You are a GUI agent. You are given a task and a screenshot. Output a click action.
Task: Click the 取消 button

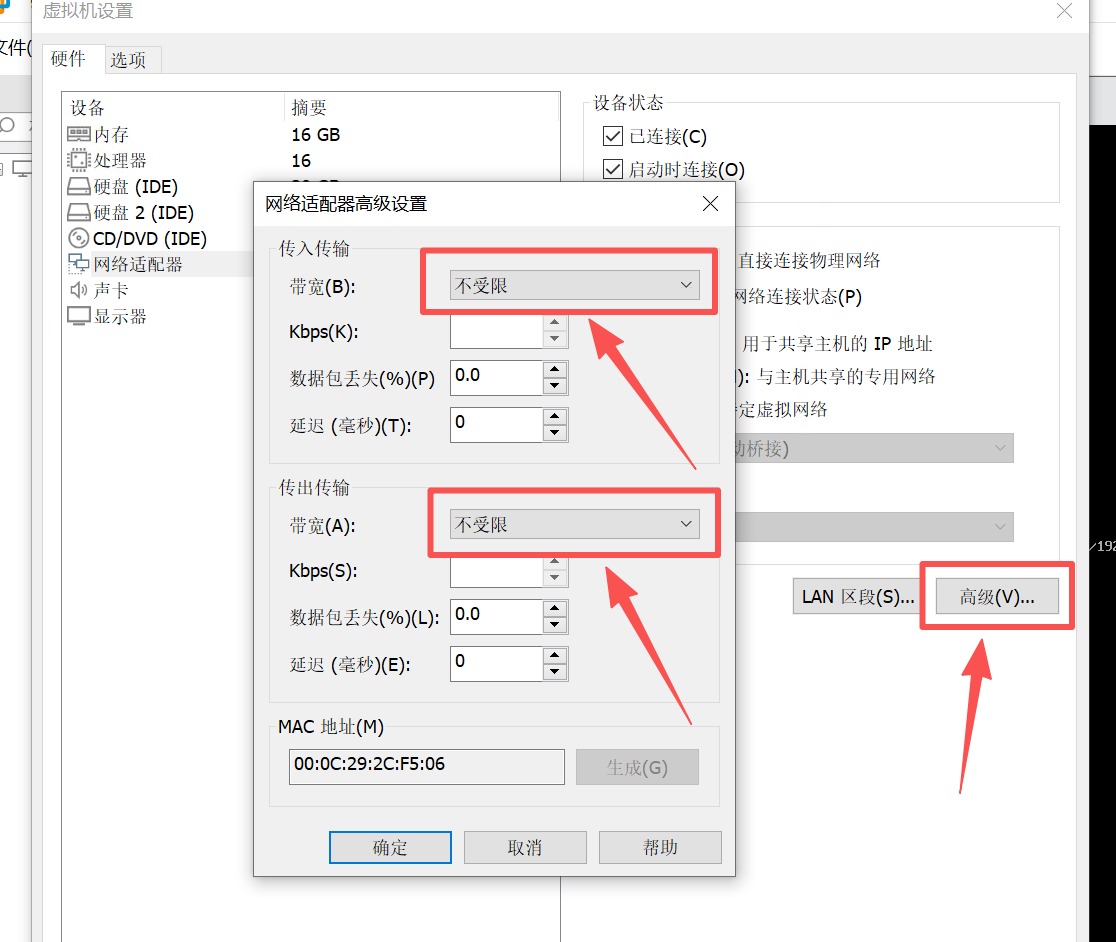click(x=525, y=847)
